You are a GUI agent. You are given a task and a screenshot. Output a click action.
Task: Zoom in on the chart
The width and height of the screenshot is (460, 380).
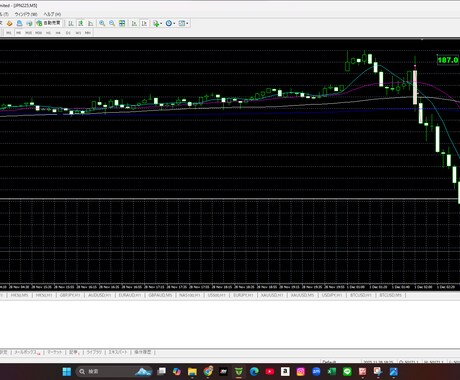pyautogui.click(x=102, y=23)
